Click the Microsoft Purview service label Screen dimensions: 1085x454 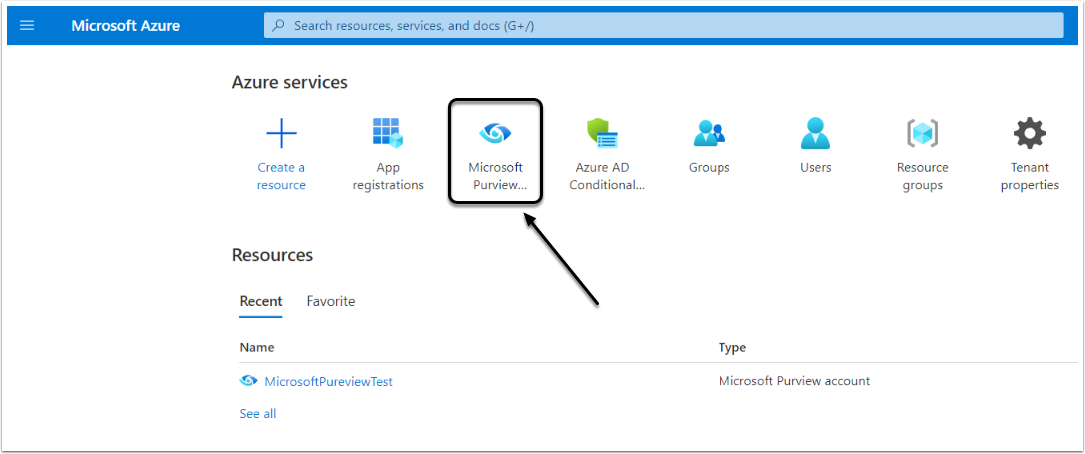coord(495,176)
